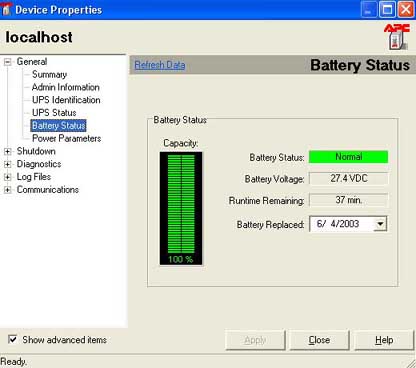This screenshot has width=416, height=368.
Task: Expand the Log Files tree node
Action: pos(8,177)
